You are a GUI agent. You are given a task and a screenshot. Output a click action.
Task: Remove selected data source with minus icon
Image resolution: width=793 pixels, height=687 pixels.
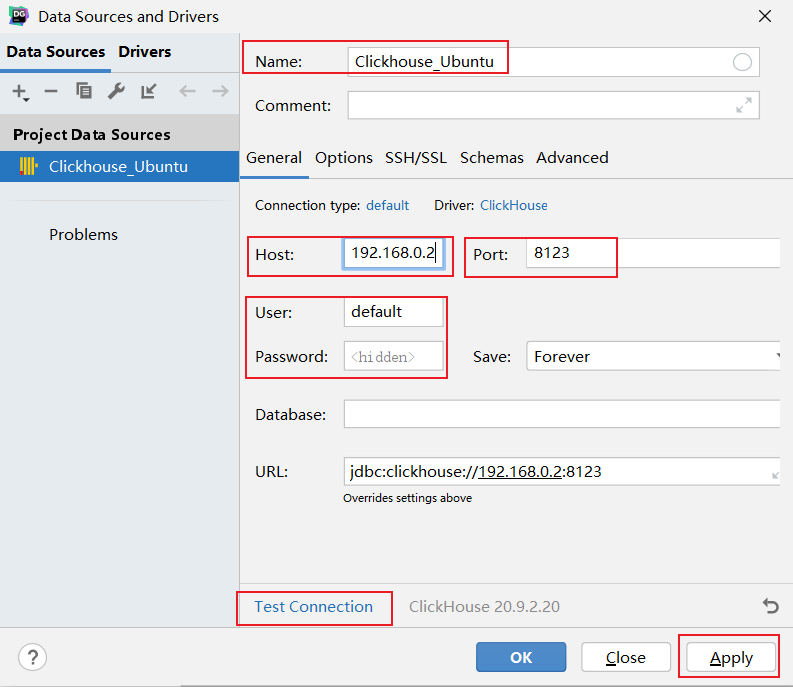51,92
